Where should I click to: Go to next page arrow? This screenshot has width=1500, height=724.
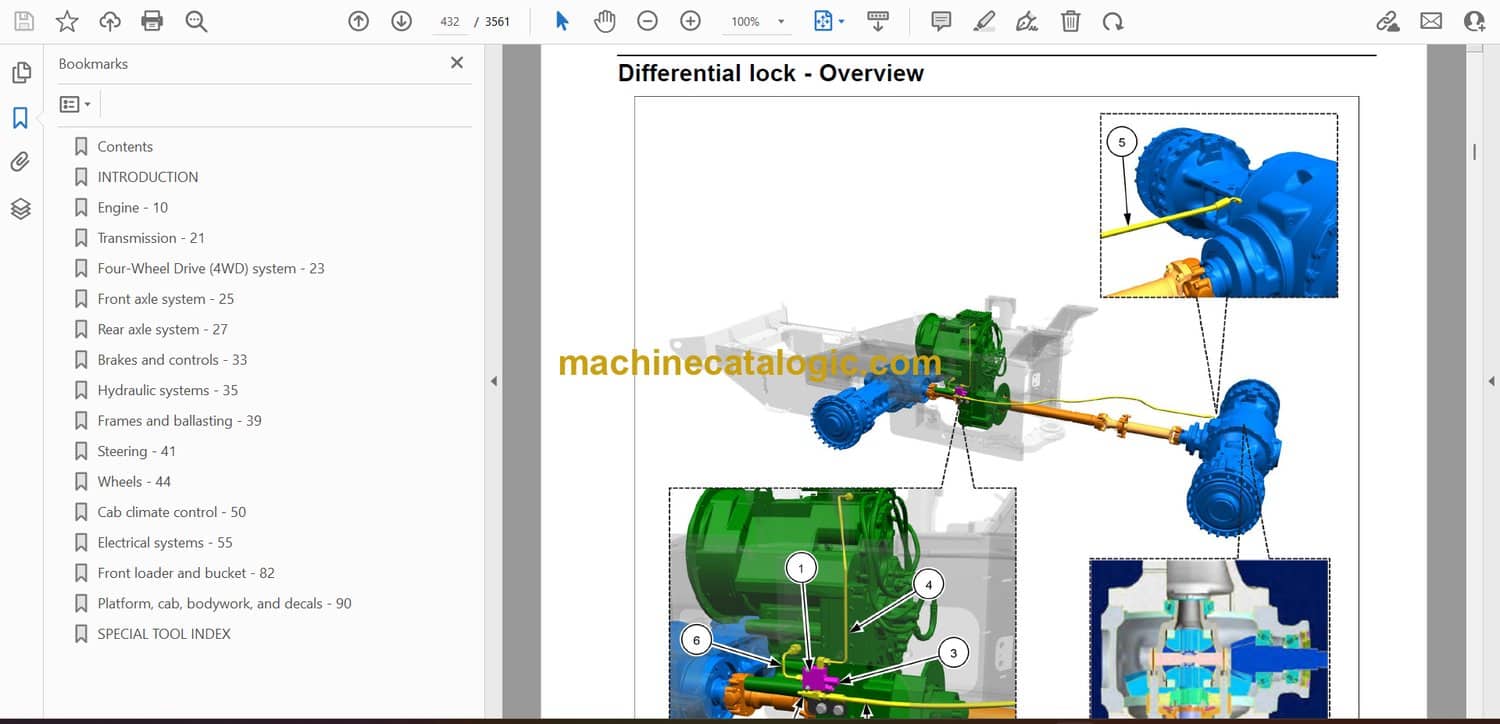401,21
